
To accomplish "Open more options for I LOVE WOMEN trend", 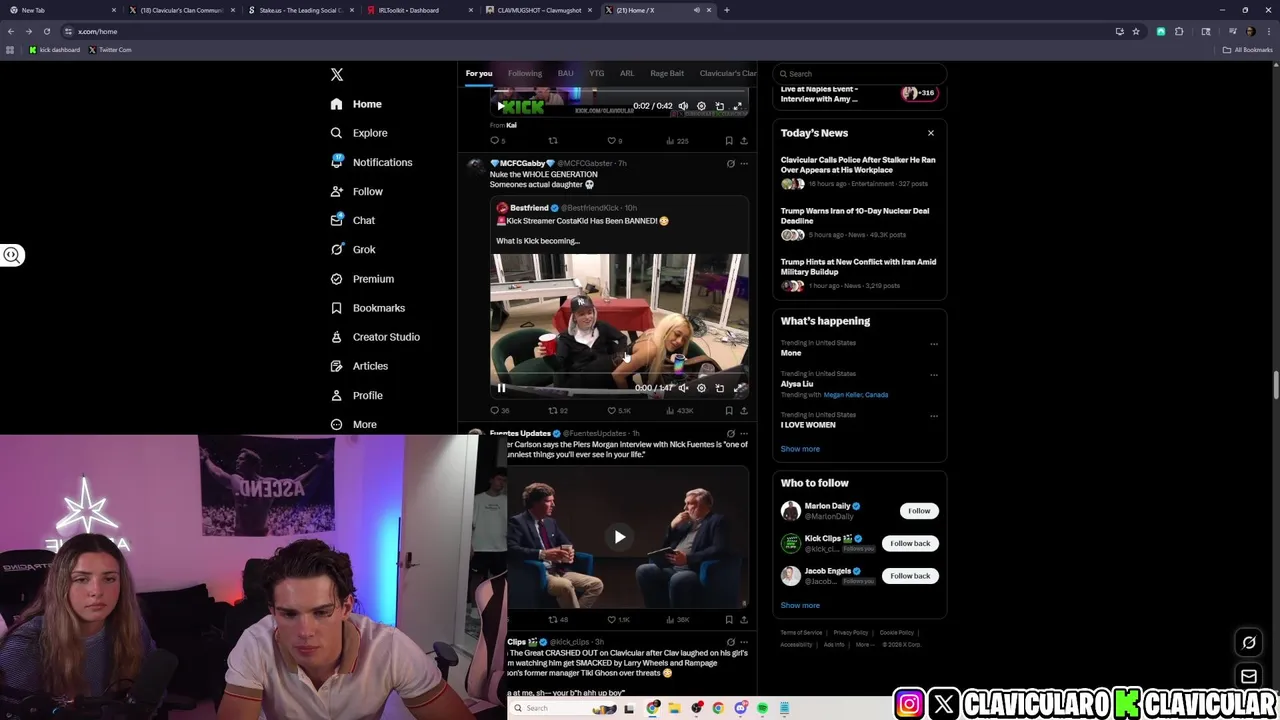I will click(934, 416).
